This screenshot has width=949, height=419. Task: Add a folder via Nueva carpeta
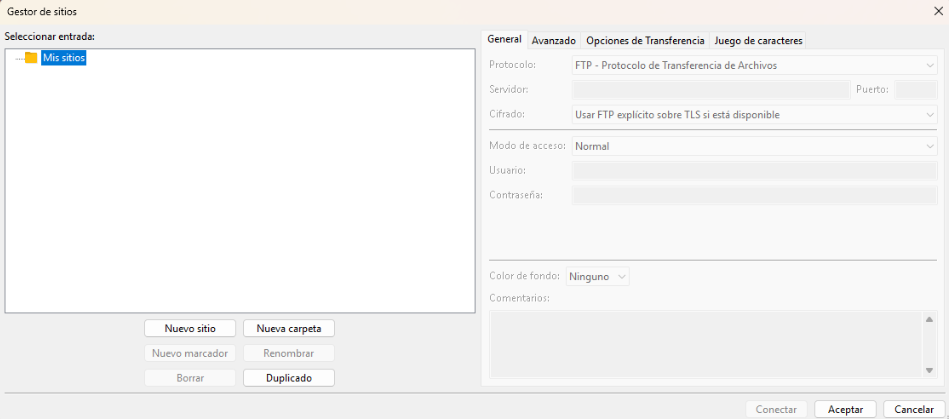[289, 328]
